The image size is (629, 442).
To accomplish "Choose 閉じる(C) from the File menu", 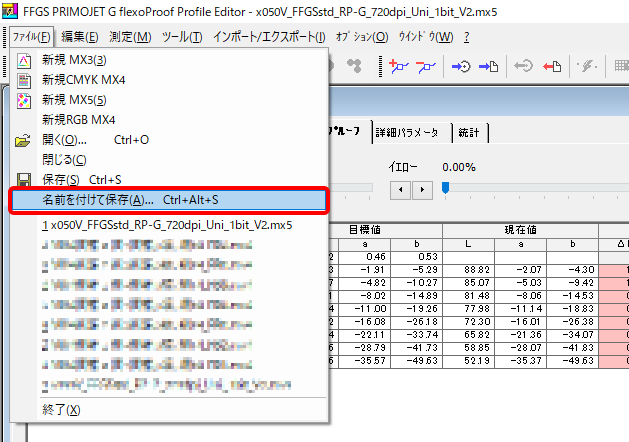I will (x=168, y=160).
